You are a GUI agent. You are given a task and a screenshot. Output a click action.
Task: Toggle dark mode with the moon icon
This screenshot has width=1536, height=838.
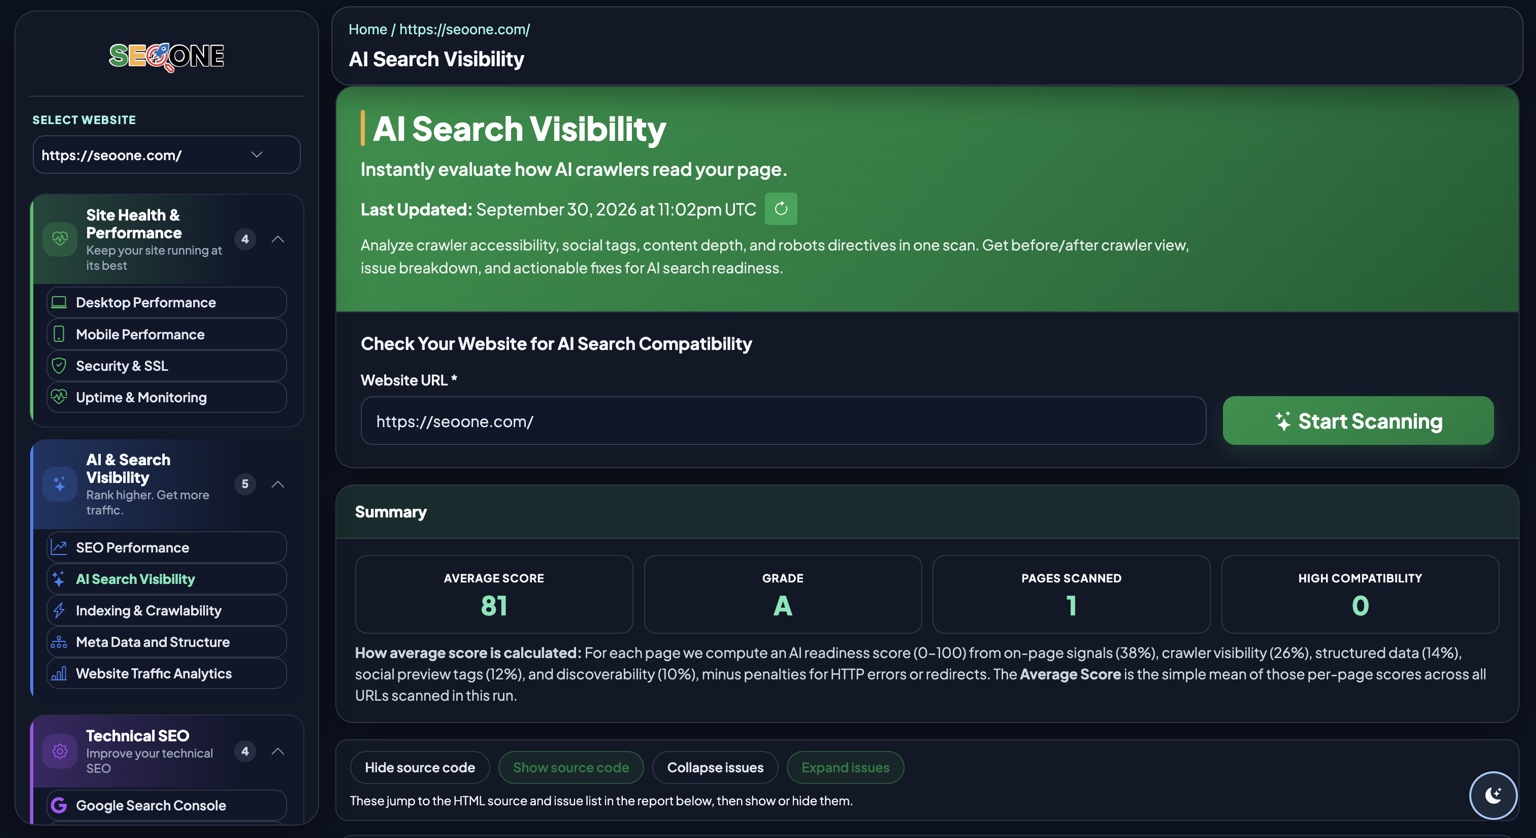[1493, 795]
